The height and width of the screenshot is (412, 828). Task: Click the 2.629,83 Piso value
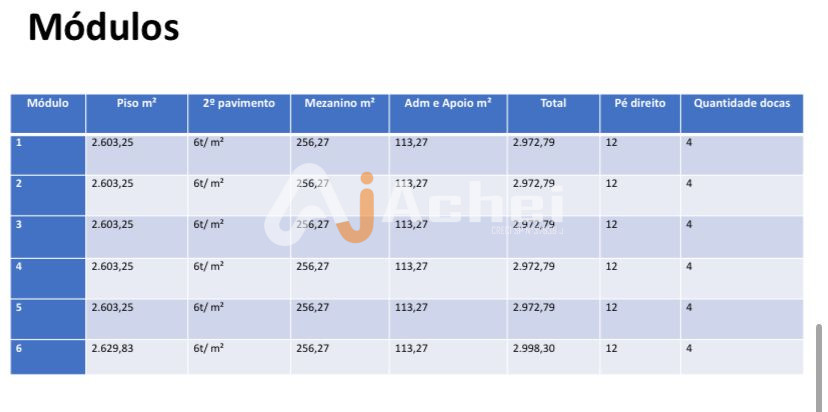(x=112, y=349)
